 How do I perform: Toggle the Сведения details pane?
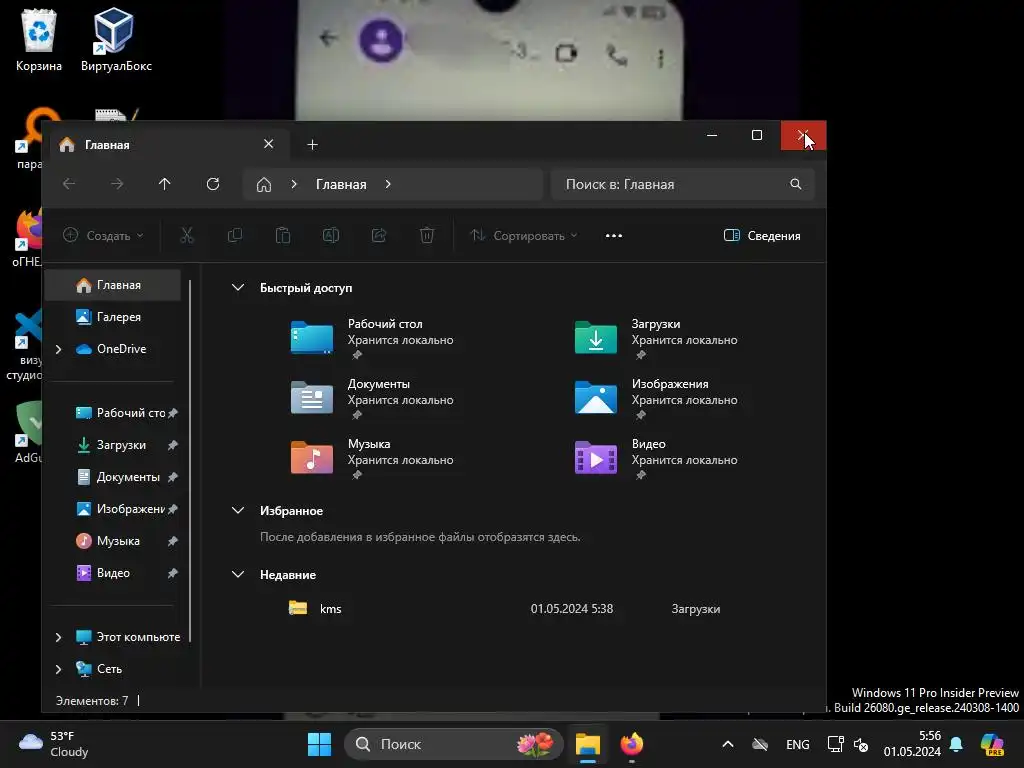[762, 236]
